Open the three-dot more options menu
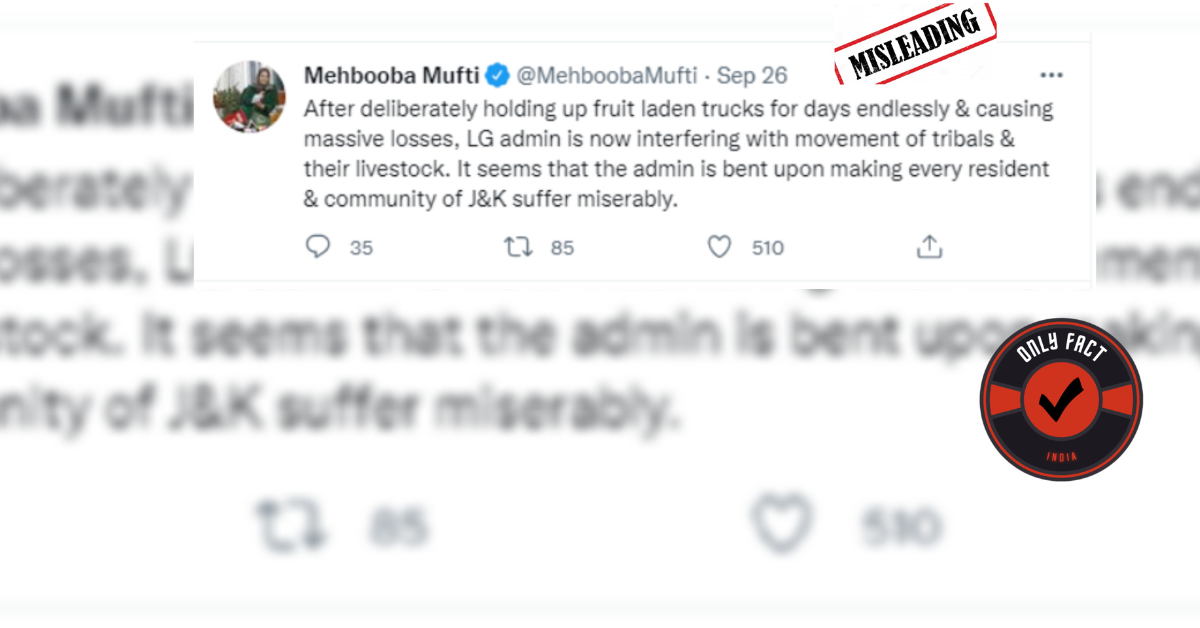The height and width of the screenshot is (628, 1200). (x=1051, y=76)
